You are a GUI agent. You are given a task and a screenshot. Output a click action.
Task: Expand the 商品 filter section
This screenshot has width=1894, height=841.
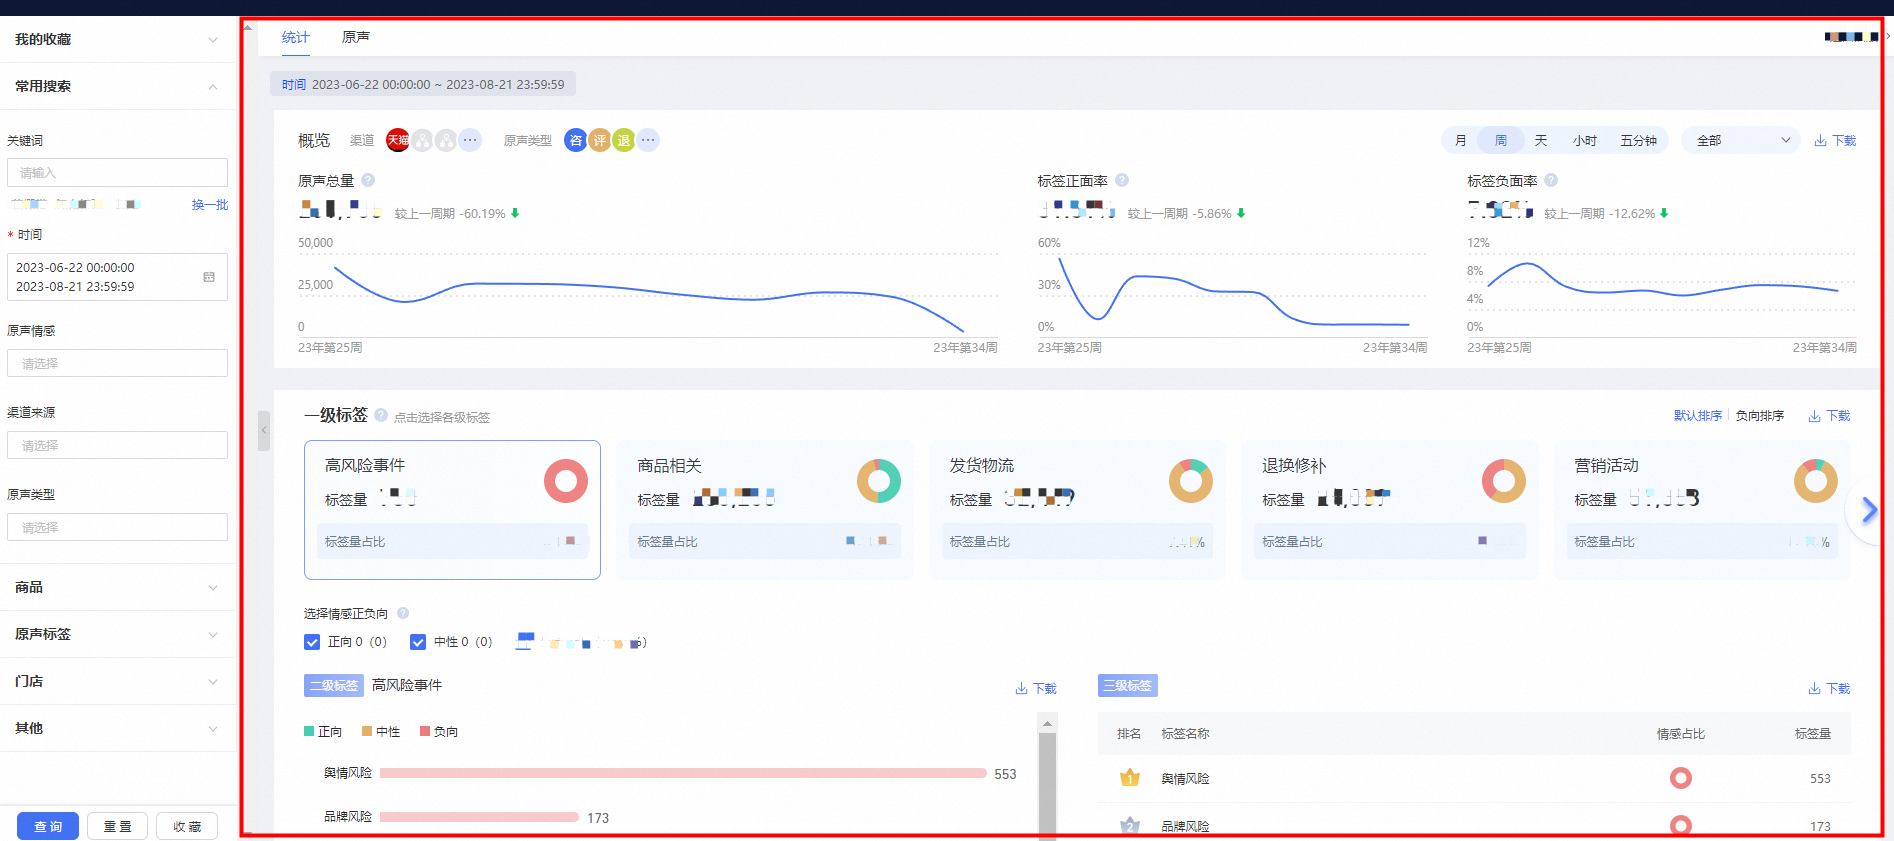coord(118,587)
